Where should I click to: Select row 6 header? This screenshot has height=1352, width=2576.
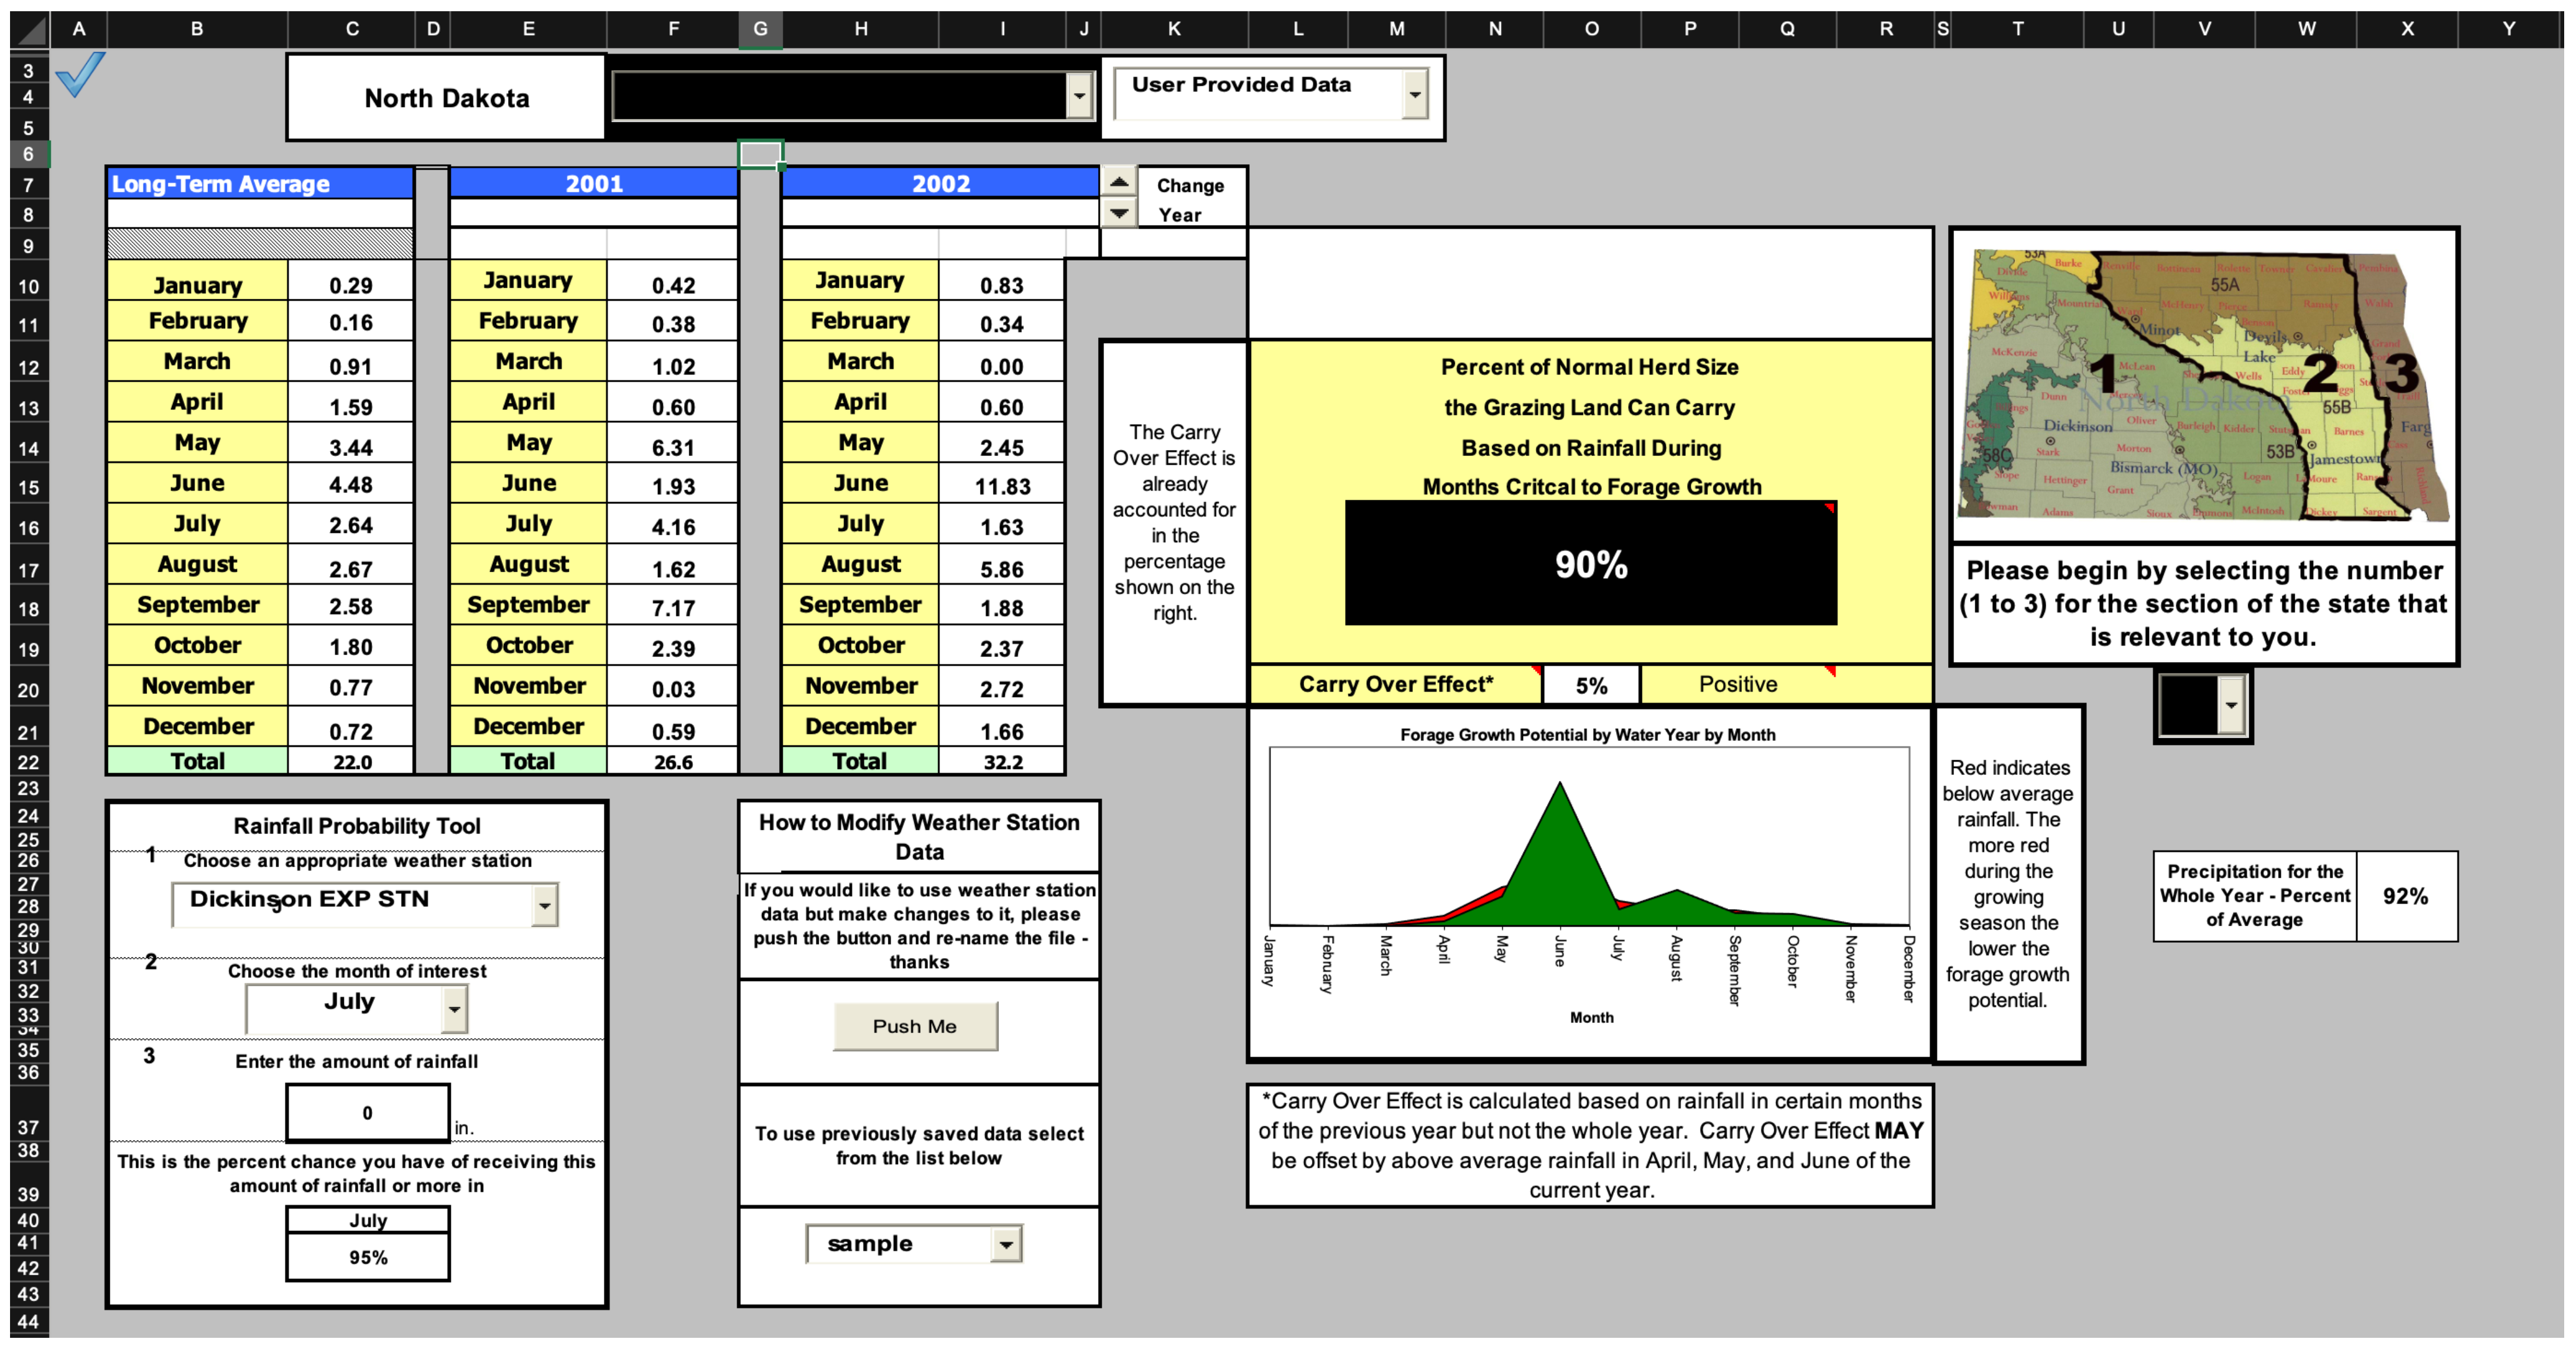point(28,154)
